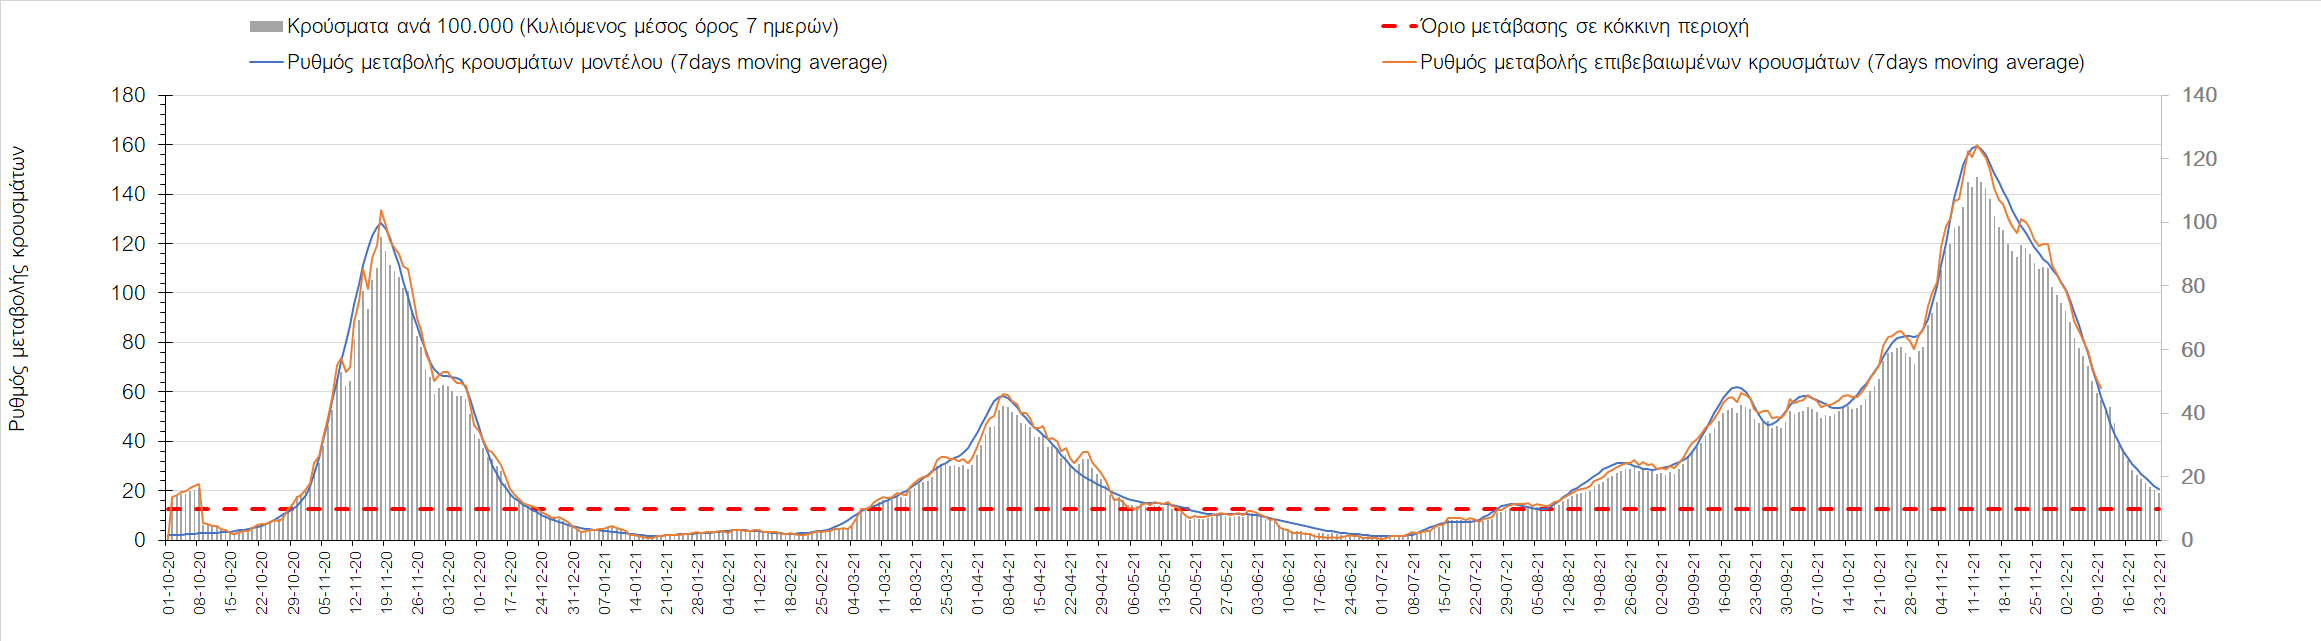
Task: Click the 60 label on right axis
Action: click(2193, 350)
